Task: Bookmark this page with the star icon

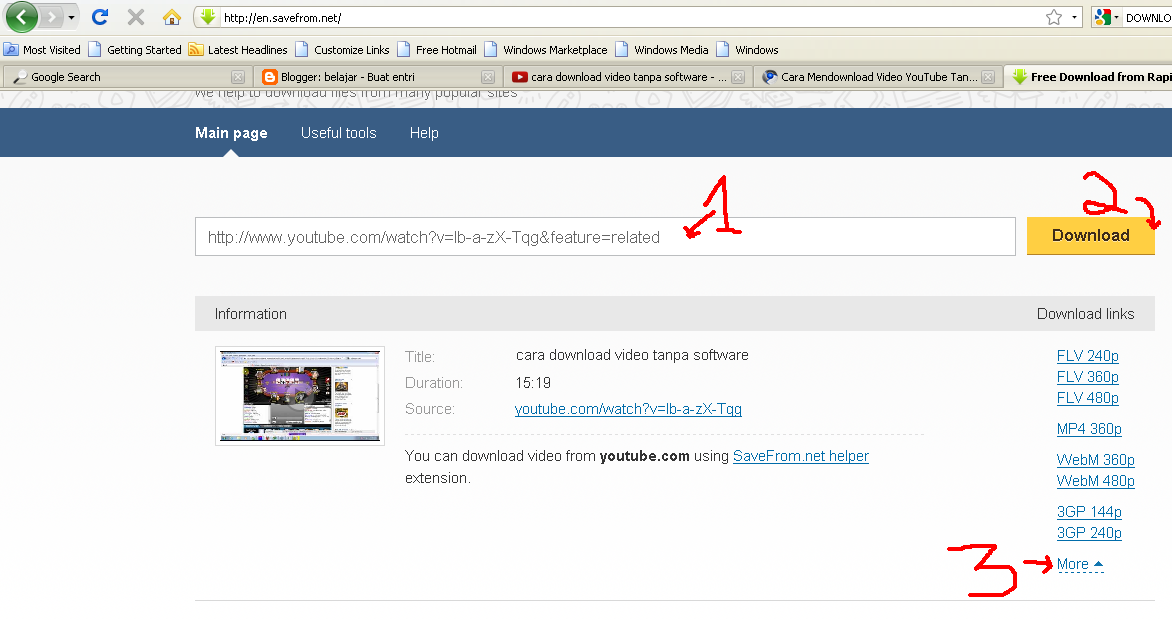Action: [x=1054, y=17]
